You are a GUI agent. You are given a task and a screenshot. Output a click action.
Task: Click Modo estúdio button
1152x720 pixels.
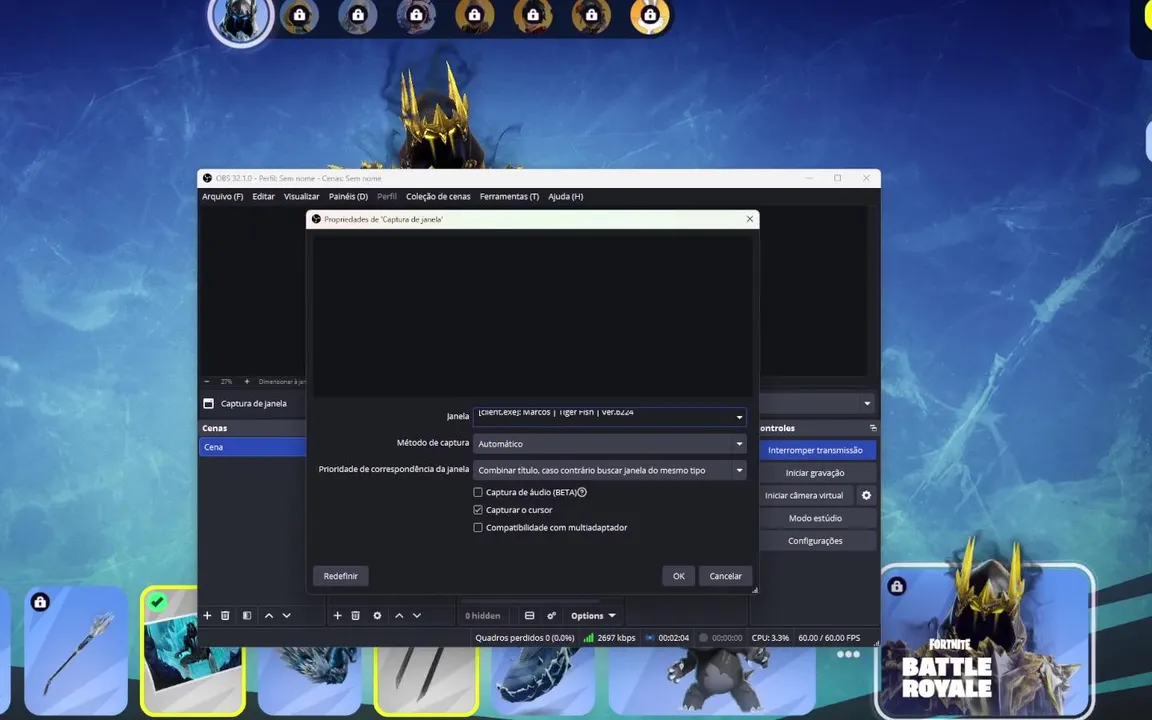pyautogui.click(x=816, y=518)
